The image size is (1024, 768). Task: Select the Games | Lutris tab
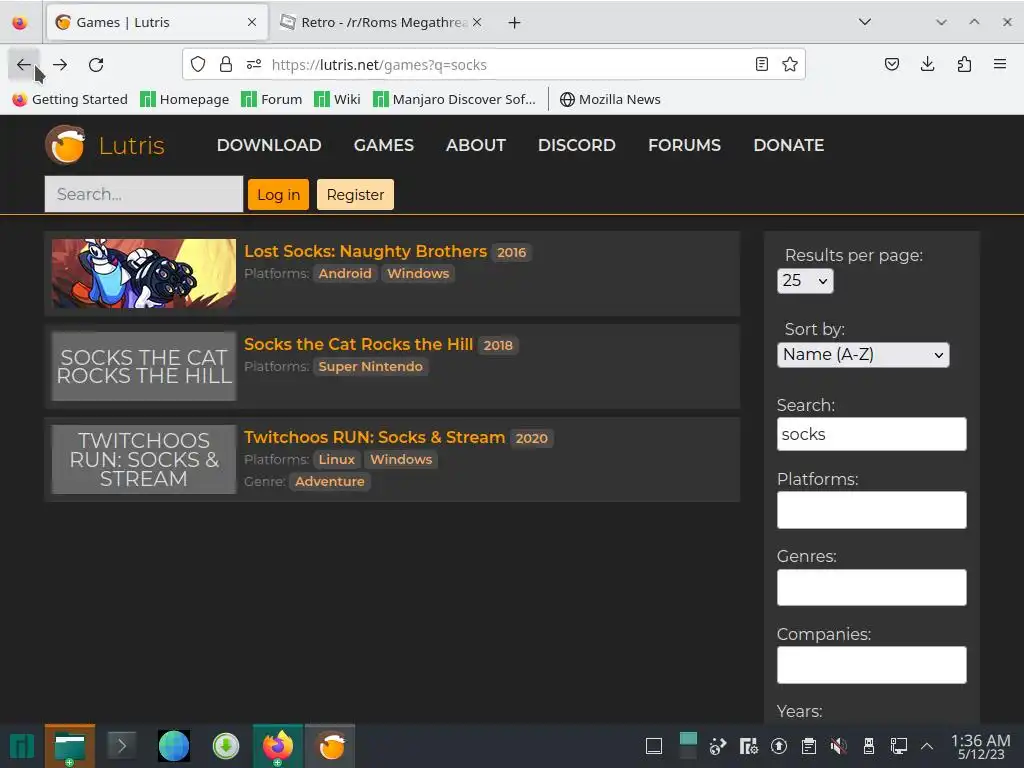pyautogui.click(x=157, y=22)
